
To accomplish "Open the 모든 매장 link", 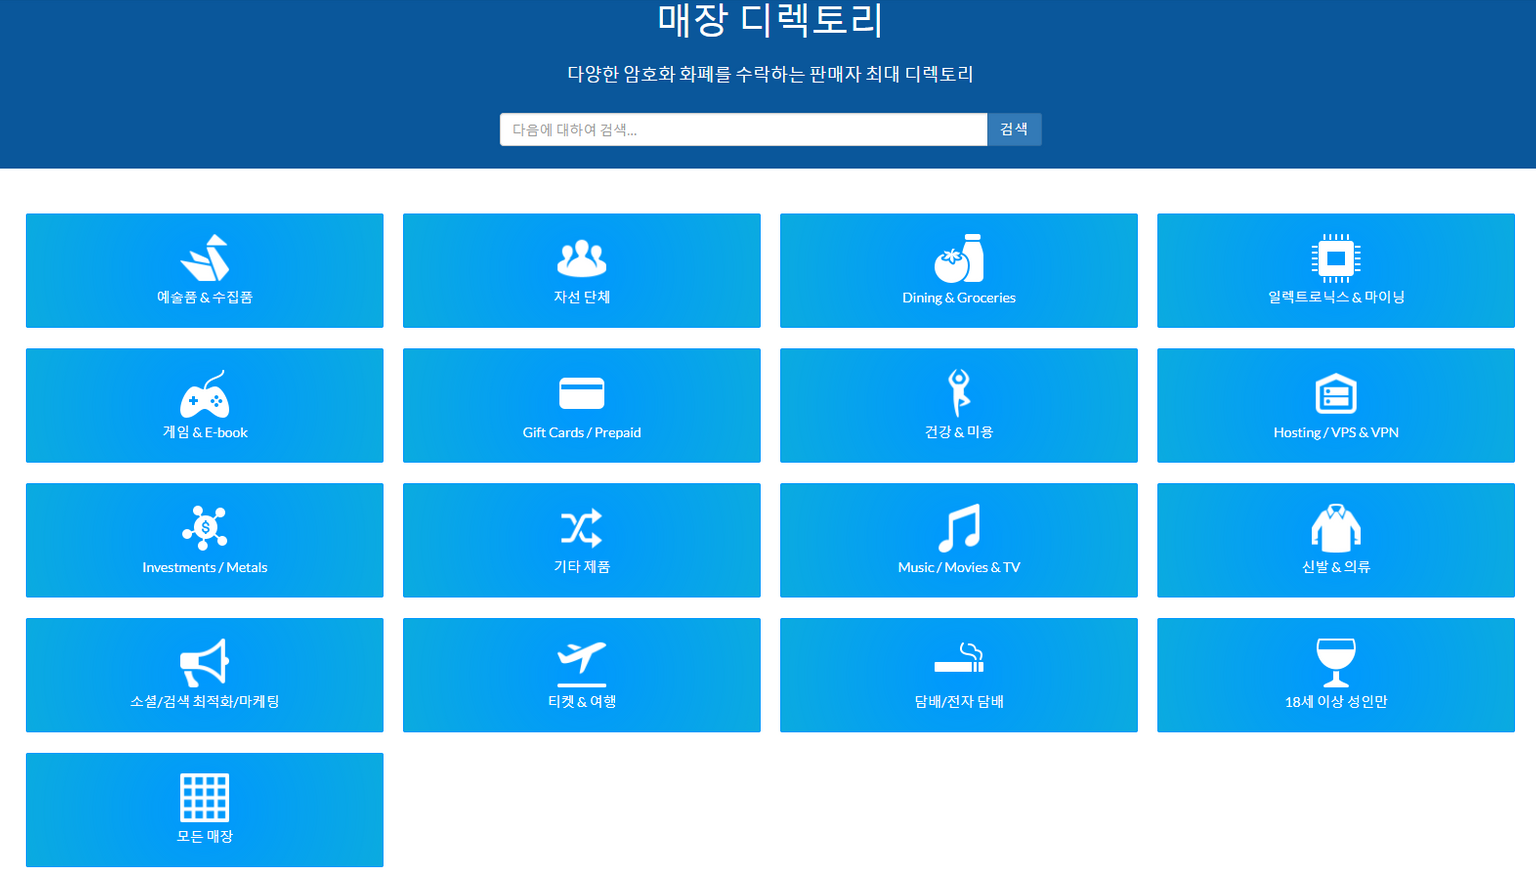I will click(x=205, y=810).
